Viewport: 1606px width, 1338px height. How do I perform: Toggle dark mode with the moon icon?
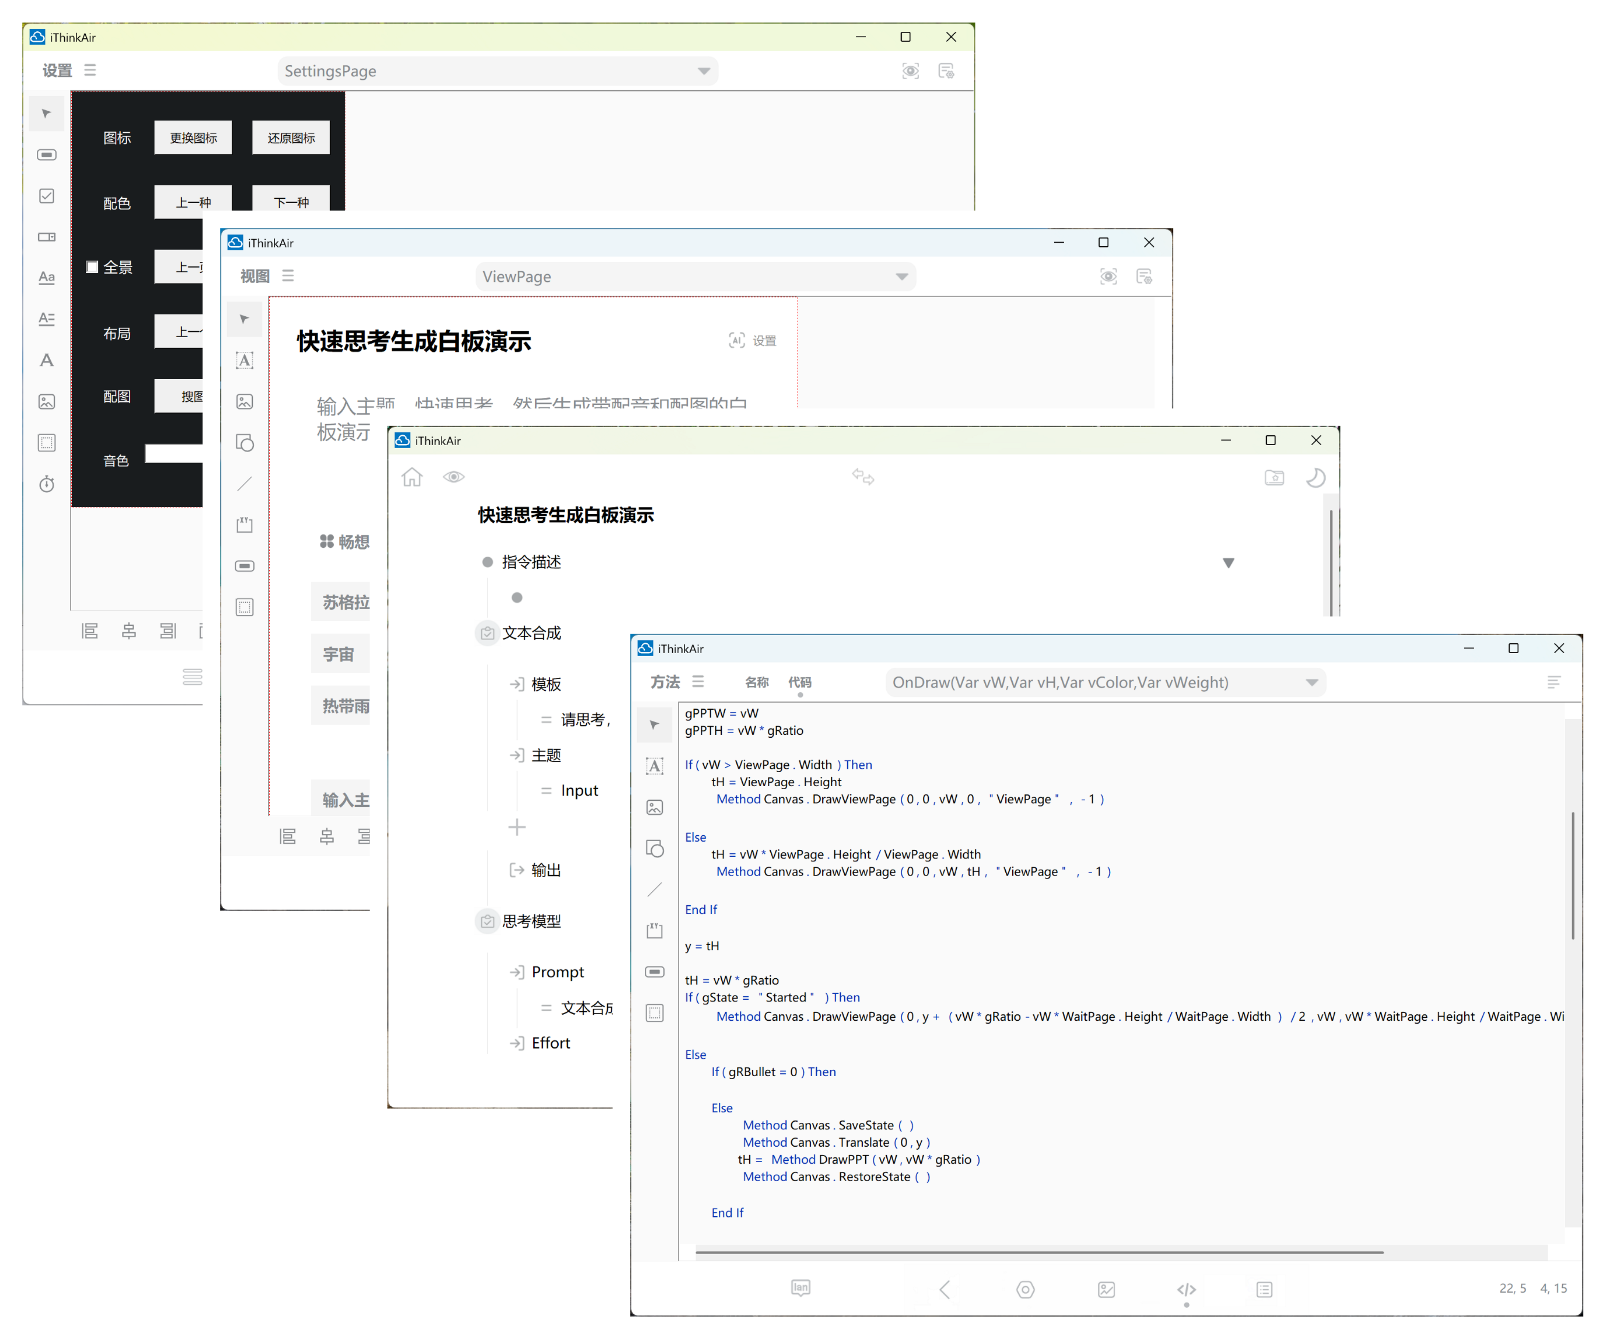(1316, 478)
